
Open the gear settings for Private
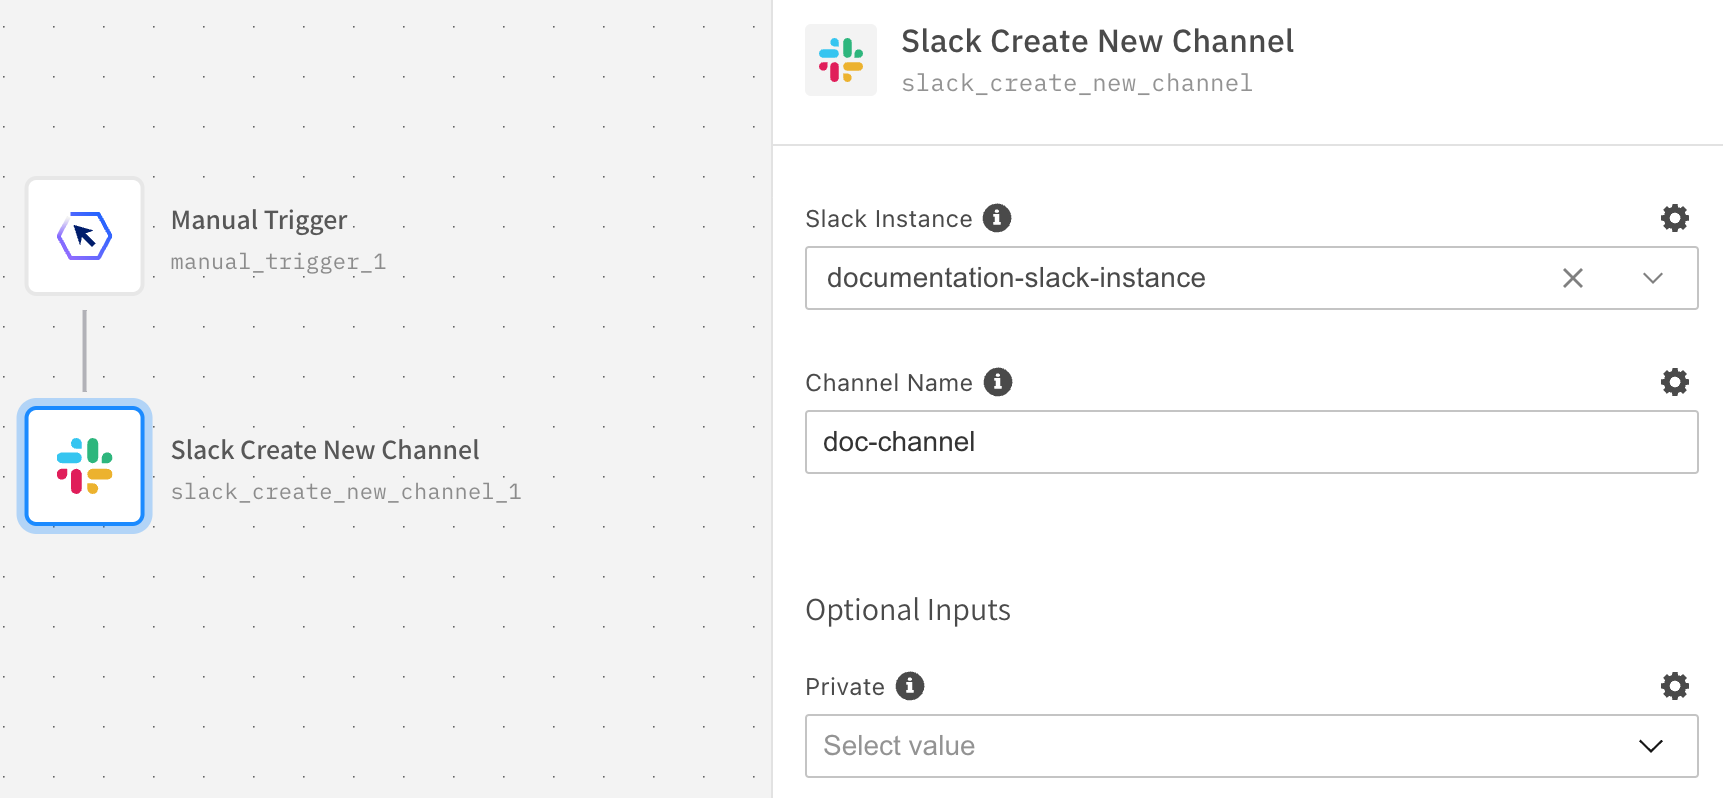coord(1675,686)
